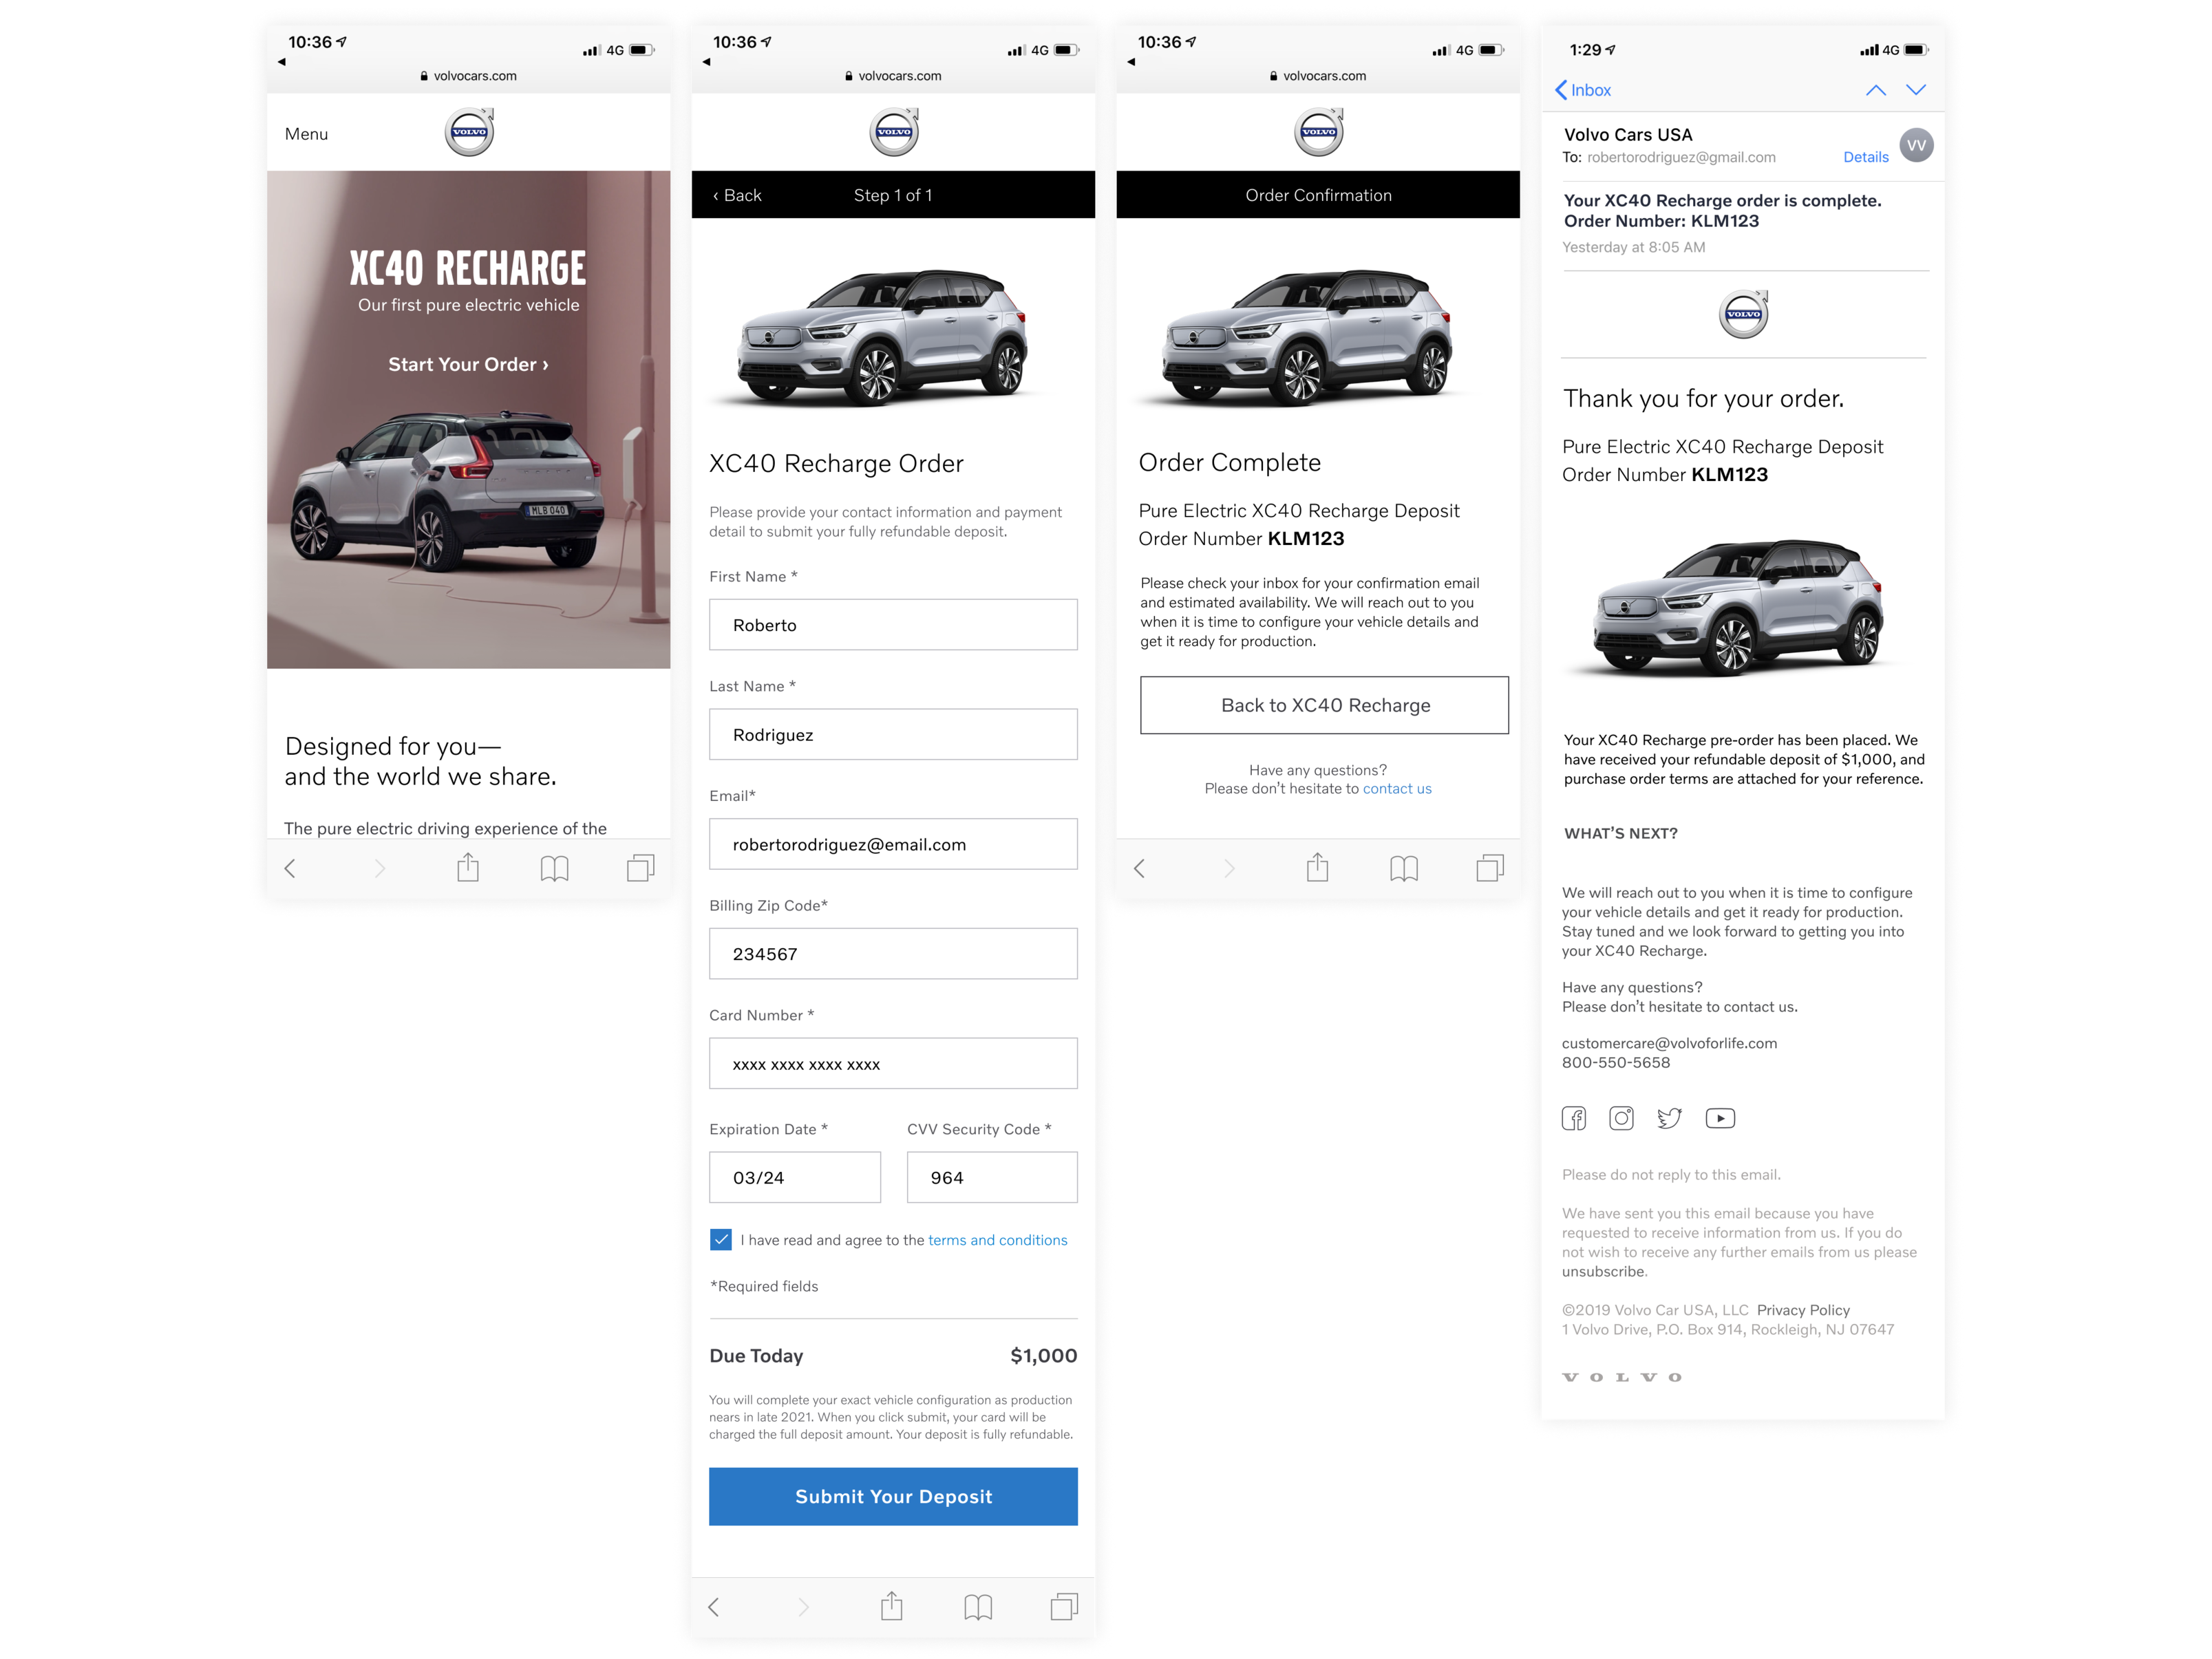The height and width of the screenshot is (1659, 2212).
Task: Tap share icon on order form screen
Action: coord(892,1606)
